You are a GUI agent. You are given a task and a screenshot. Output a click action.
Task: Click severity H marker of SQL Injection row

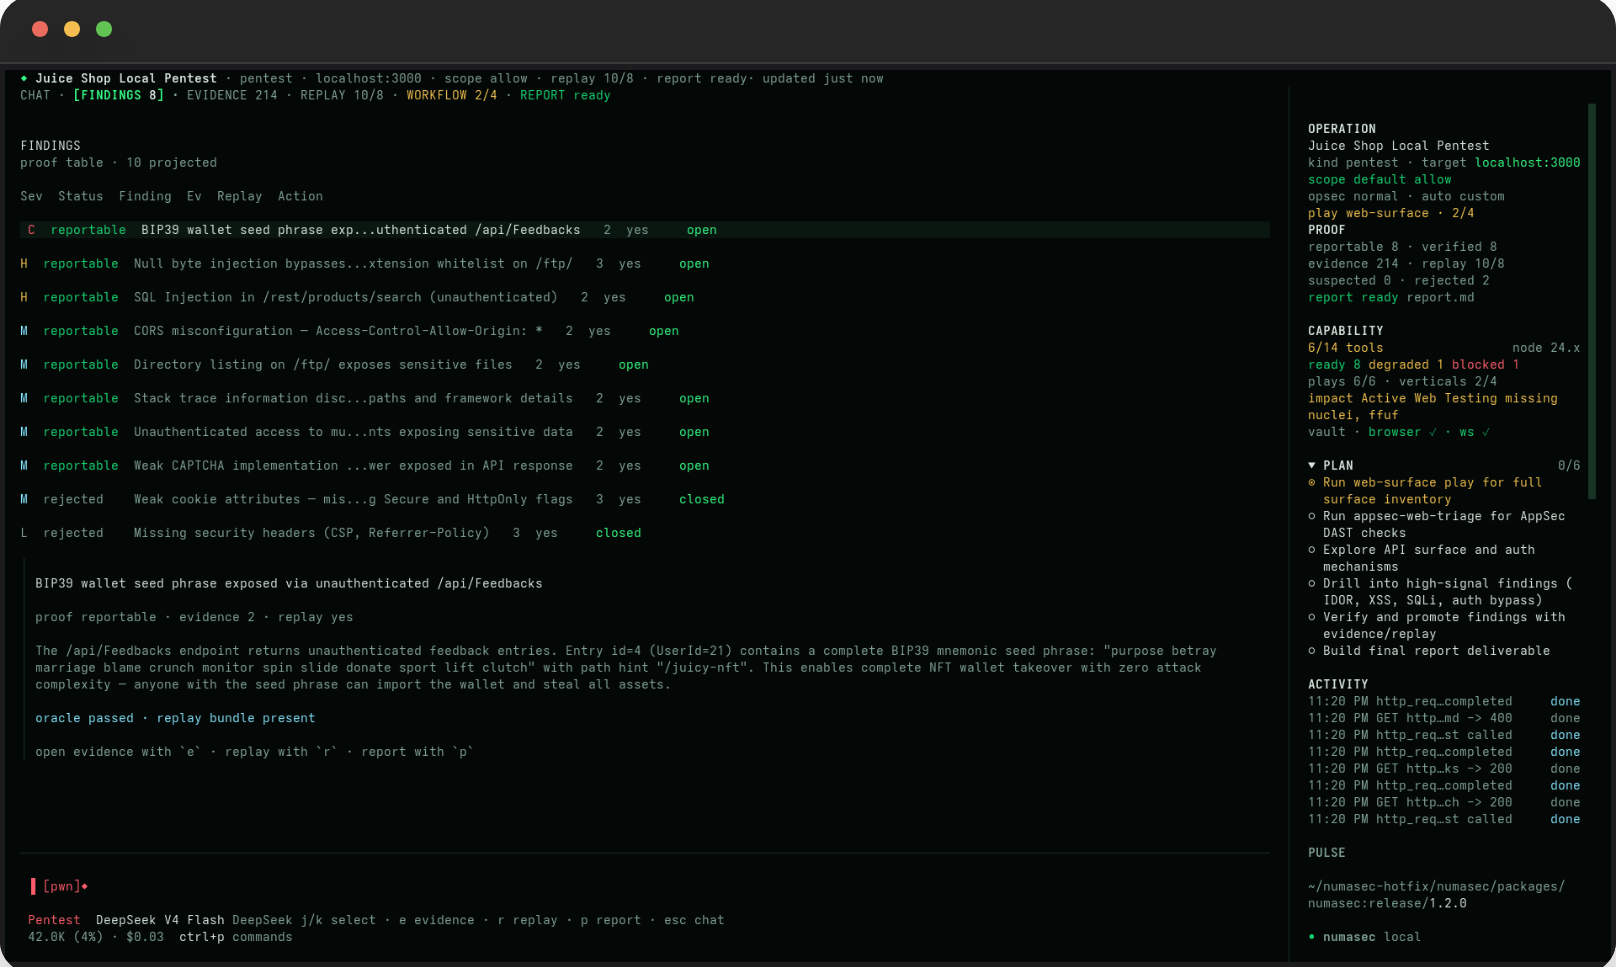click(x=24, y=297)
